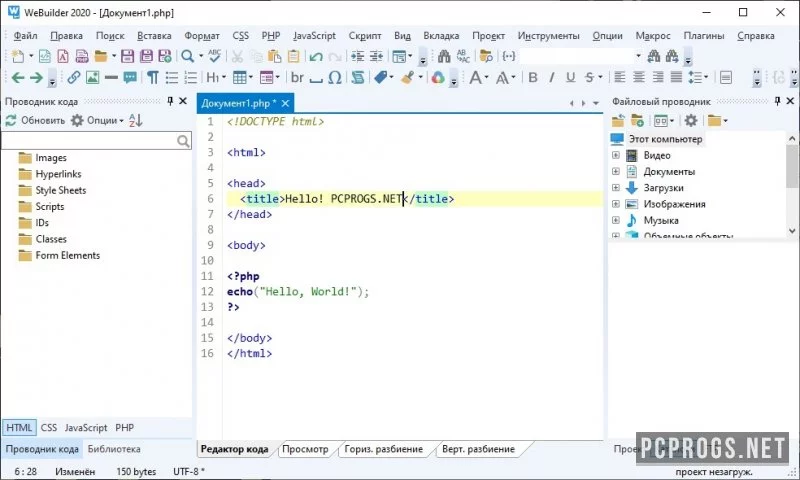Screen dimensions: 800x480
Task: Open the Опции dropdown in Code Explorer
Action: pyautogui.click(x=97, y=120)
